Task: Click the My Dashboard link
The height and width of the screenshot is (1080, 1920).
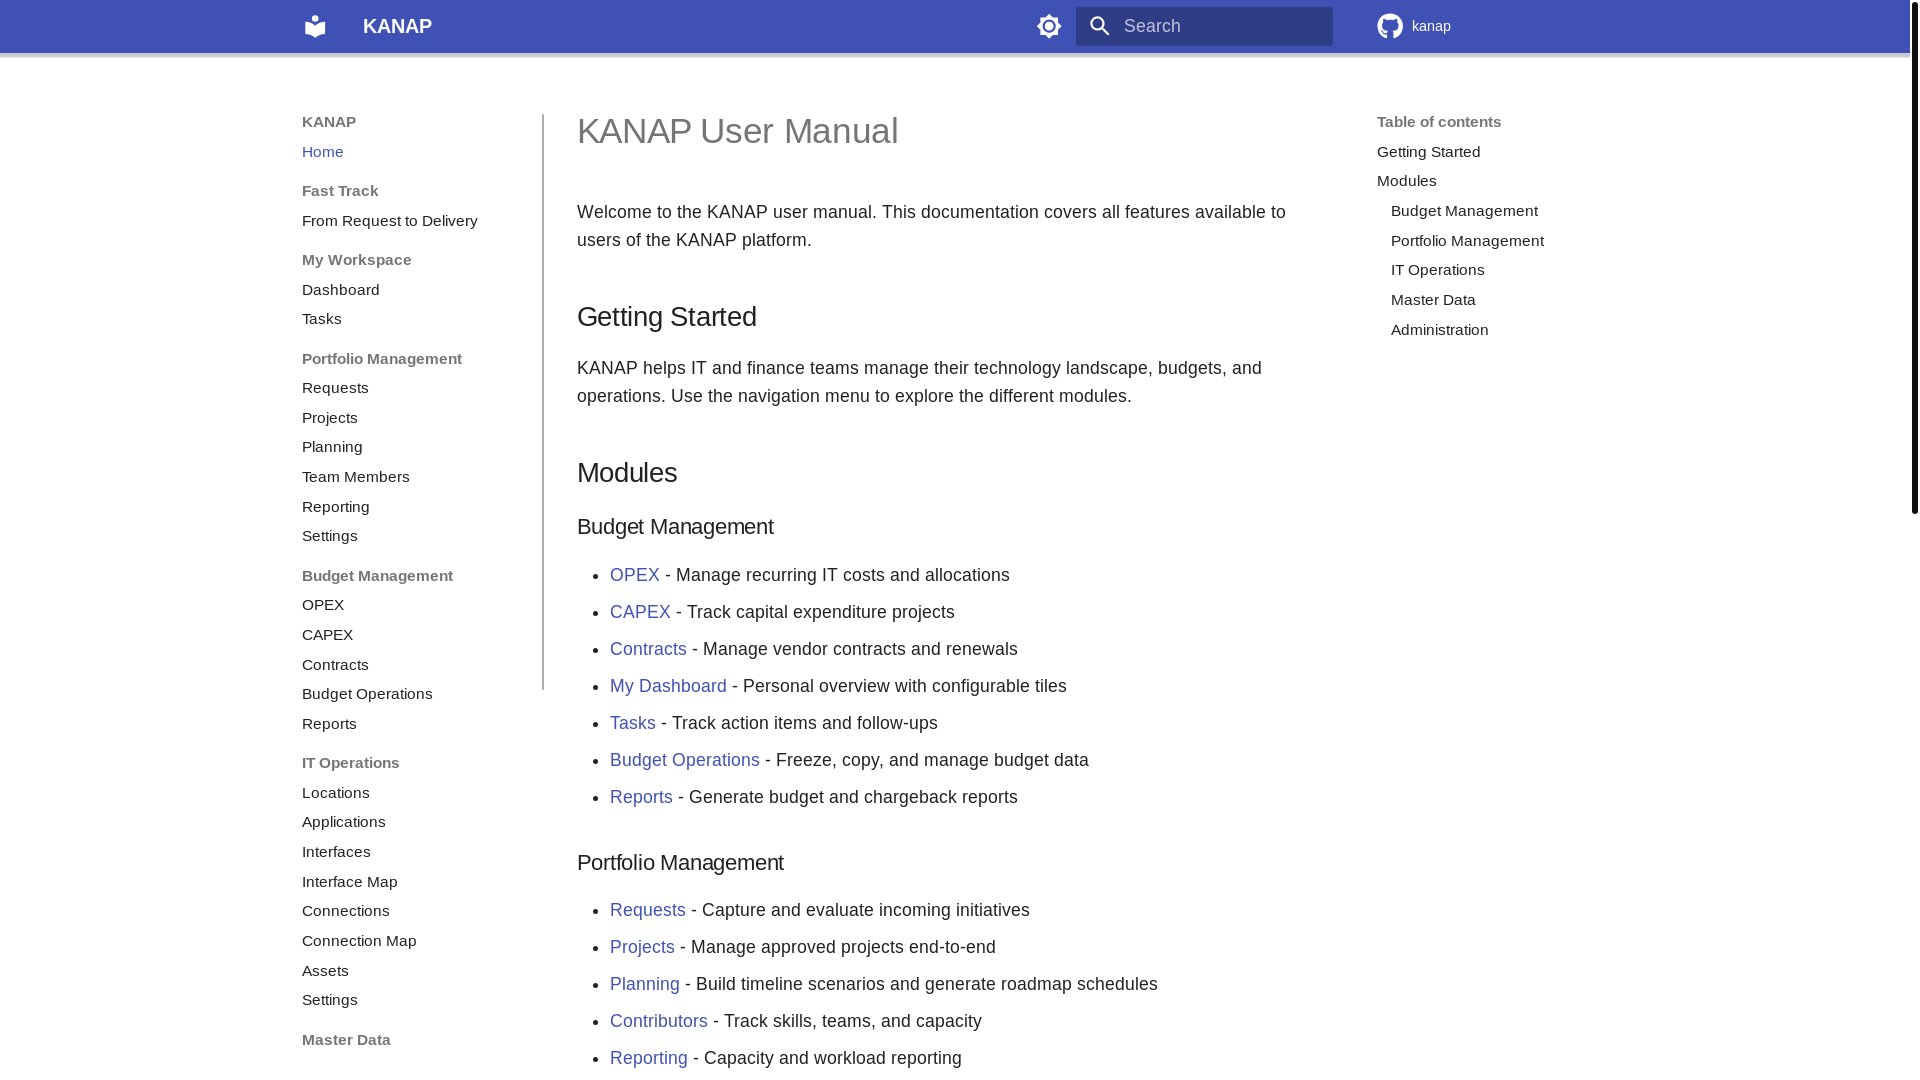Action: pos(668,686)
